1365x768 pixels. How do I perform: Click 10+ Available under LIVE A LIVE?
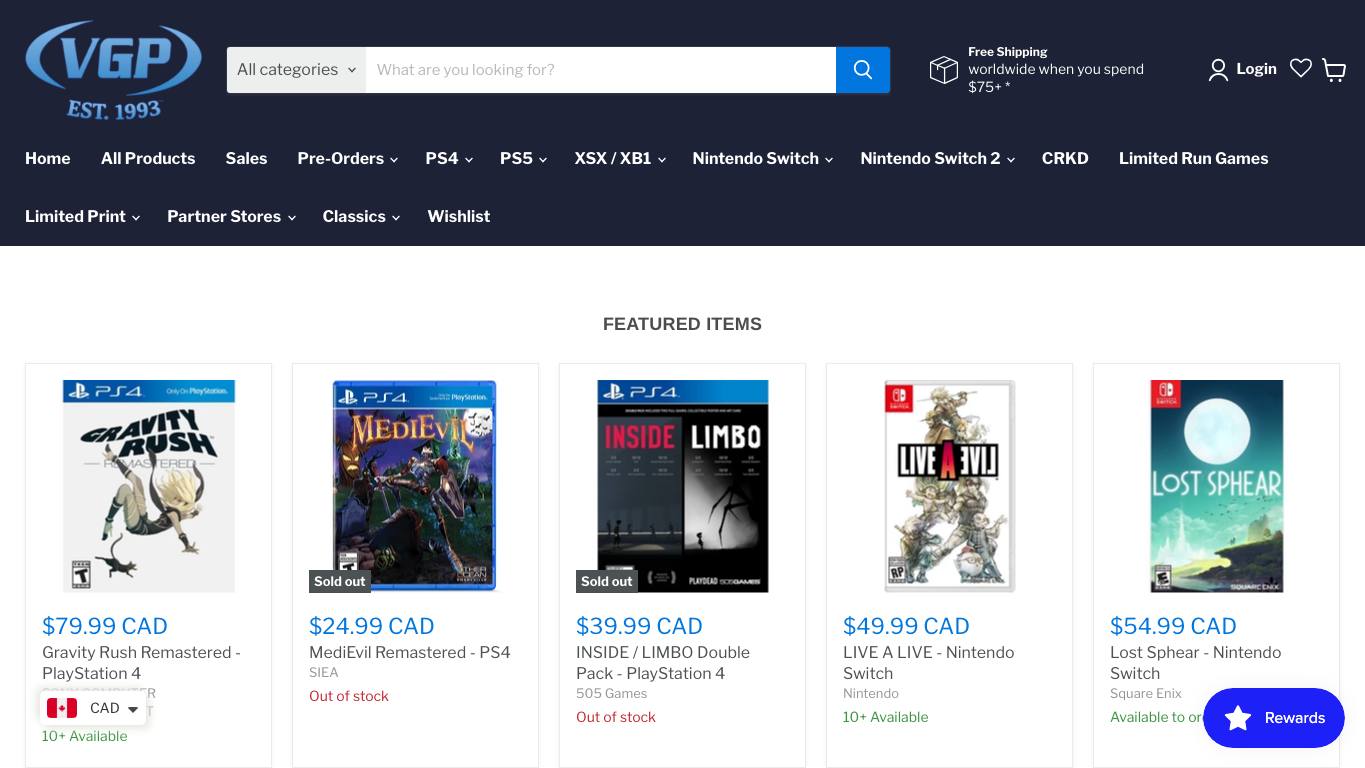click(x=885, y=717)
